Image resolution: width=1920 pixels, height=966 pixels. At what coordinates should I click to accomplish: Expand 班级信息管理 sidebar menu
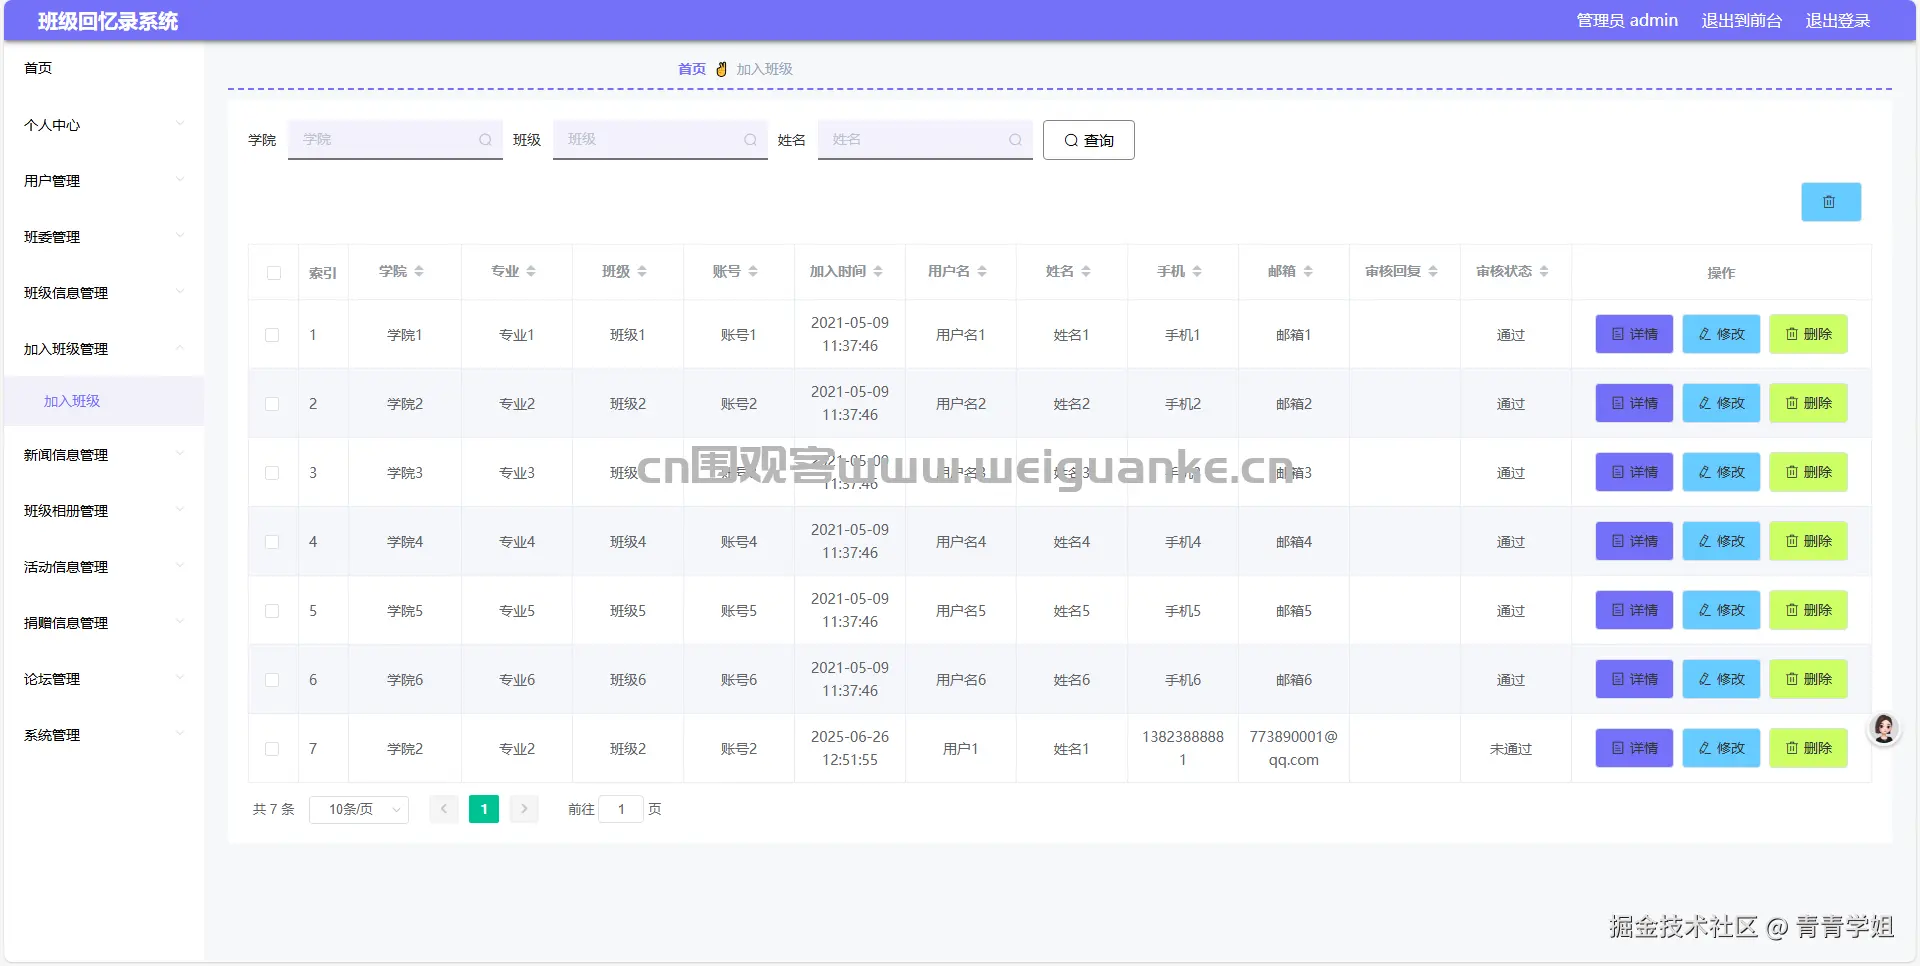coord(104,293)
